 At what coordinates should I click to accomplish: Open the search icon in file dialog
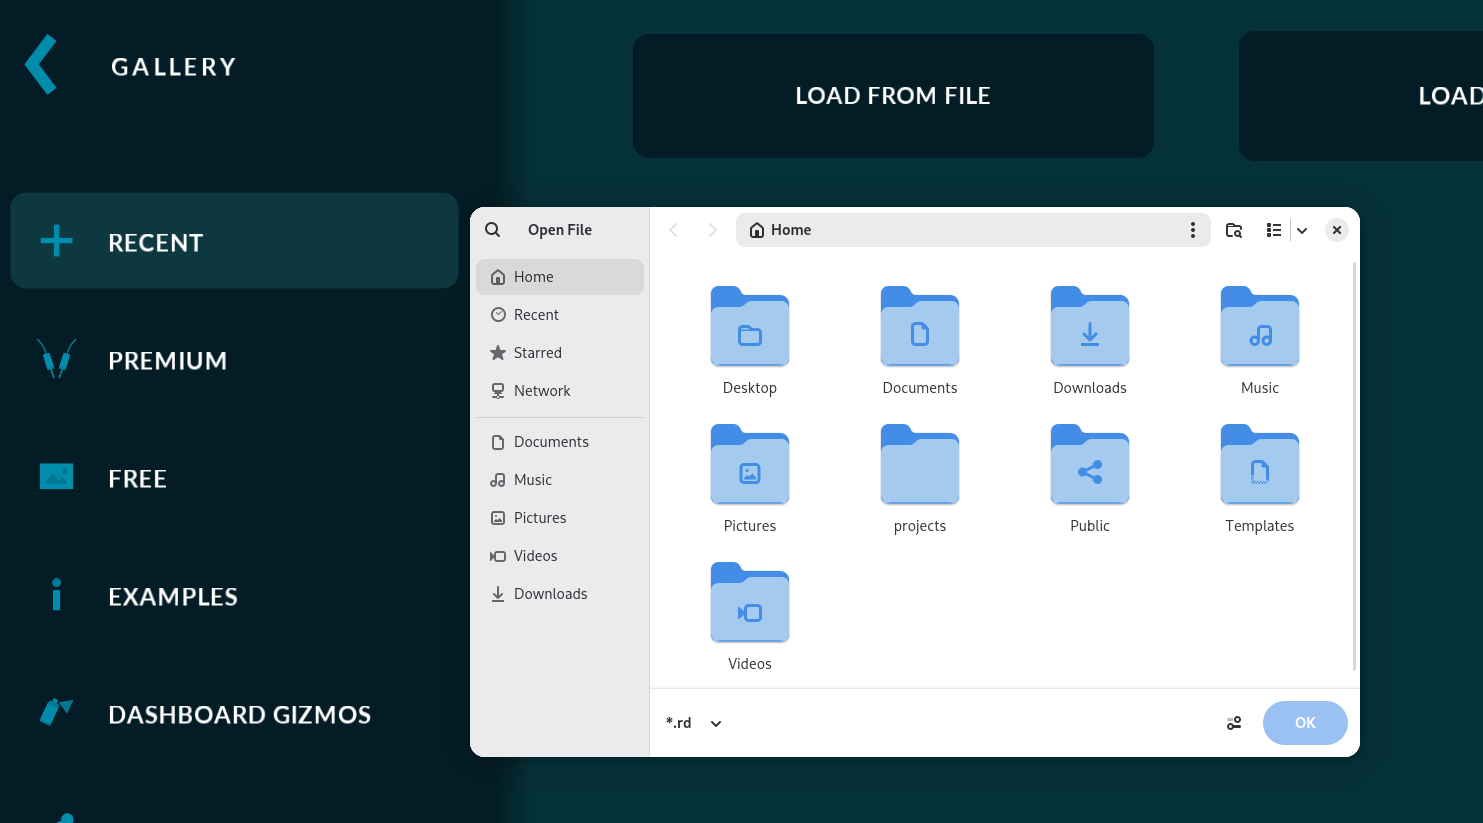493,230
